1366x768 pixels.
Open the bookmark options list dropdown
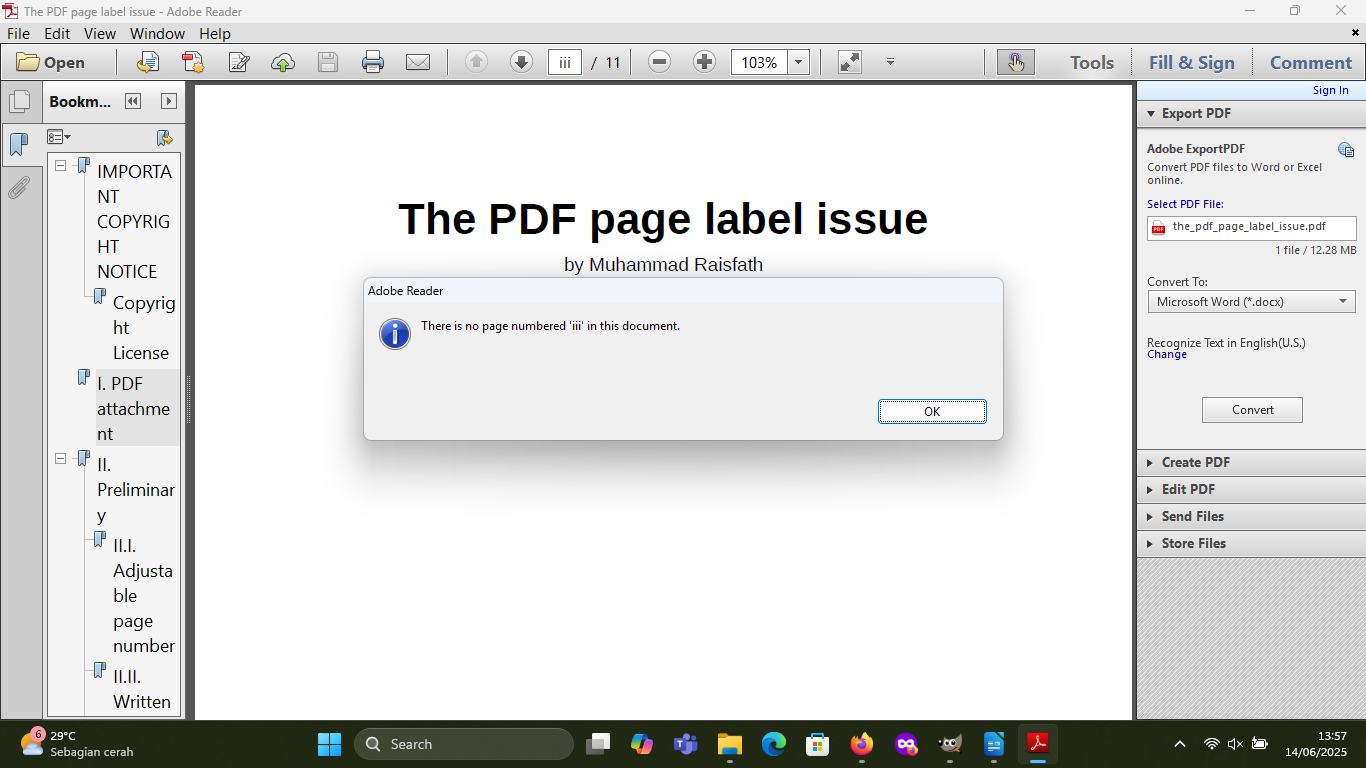pos(59,137)
